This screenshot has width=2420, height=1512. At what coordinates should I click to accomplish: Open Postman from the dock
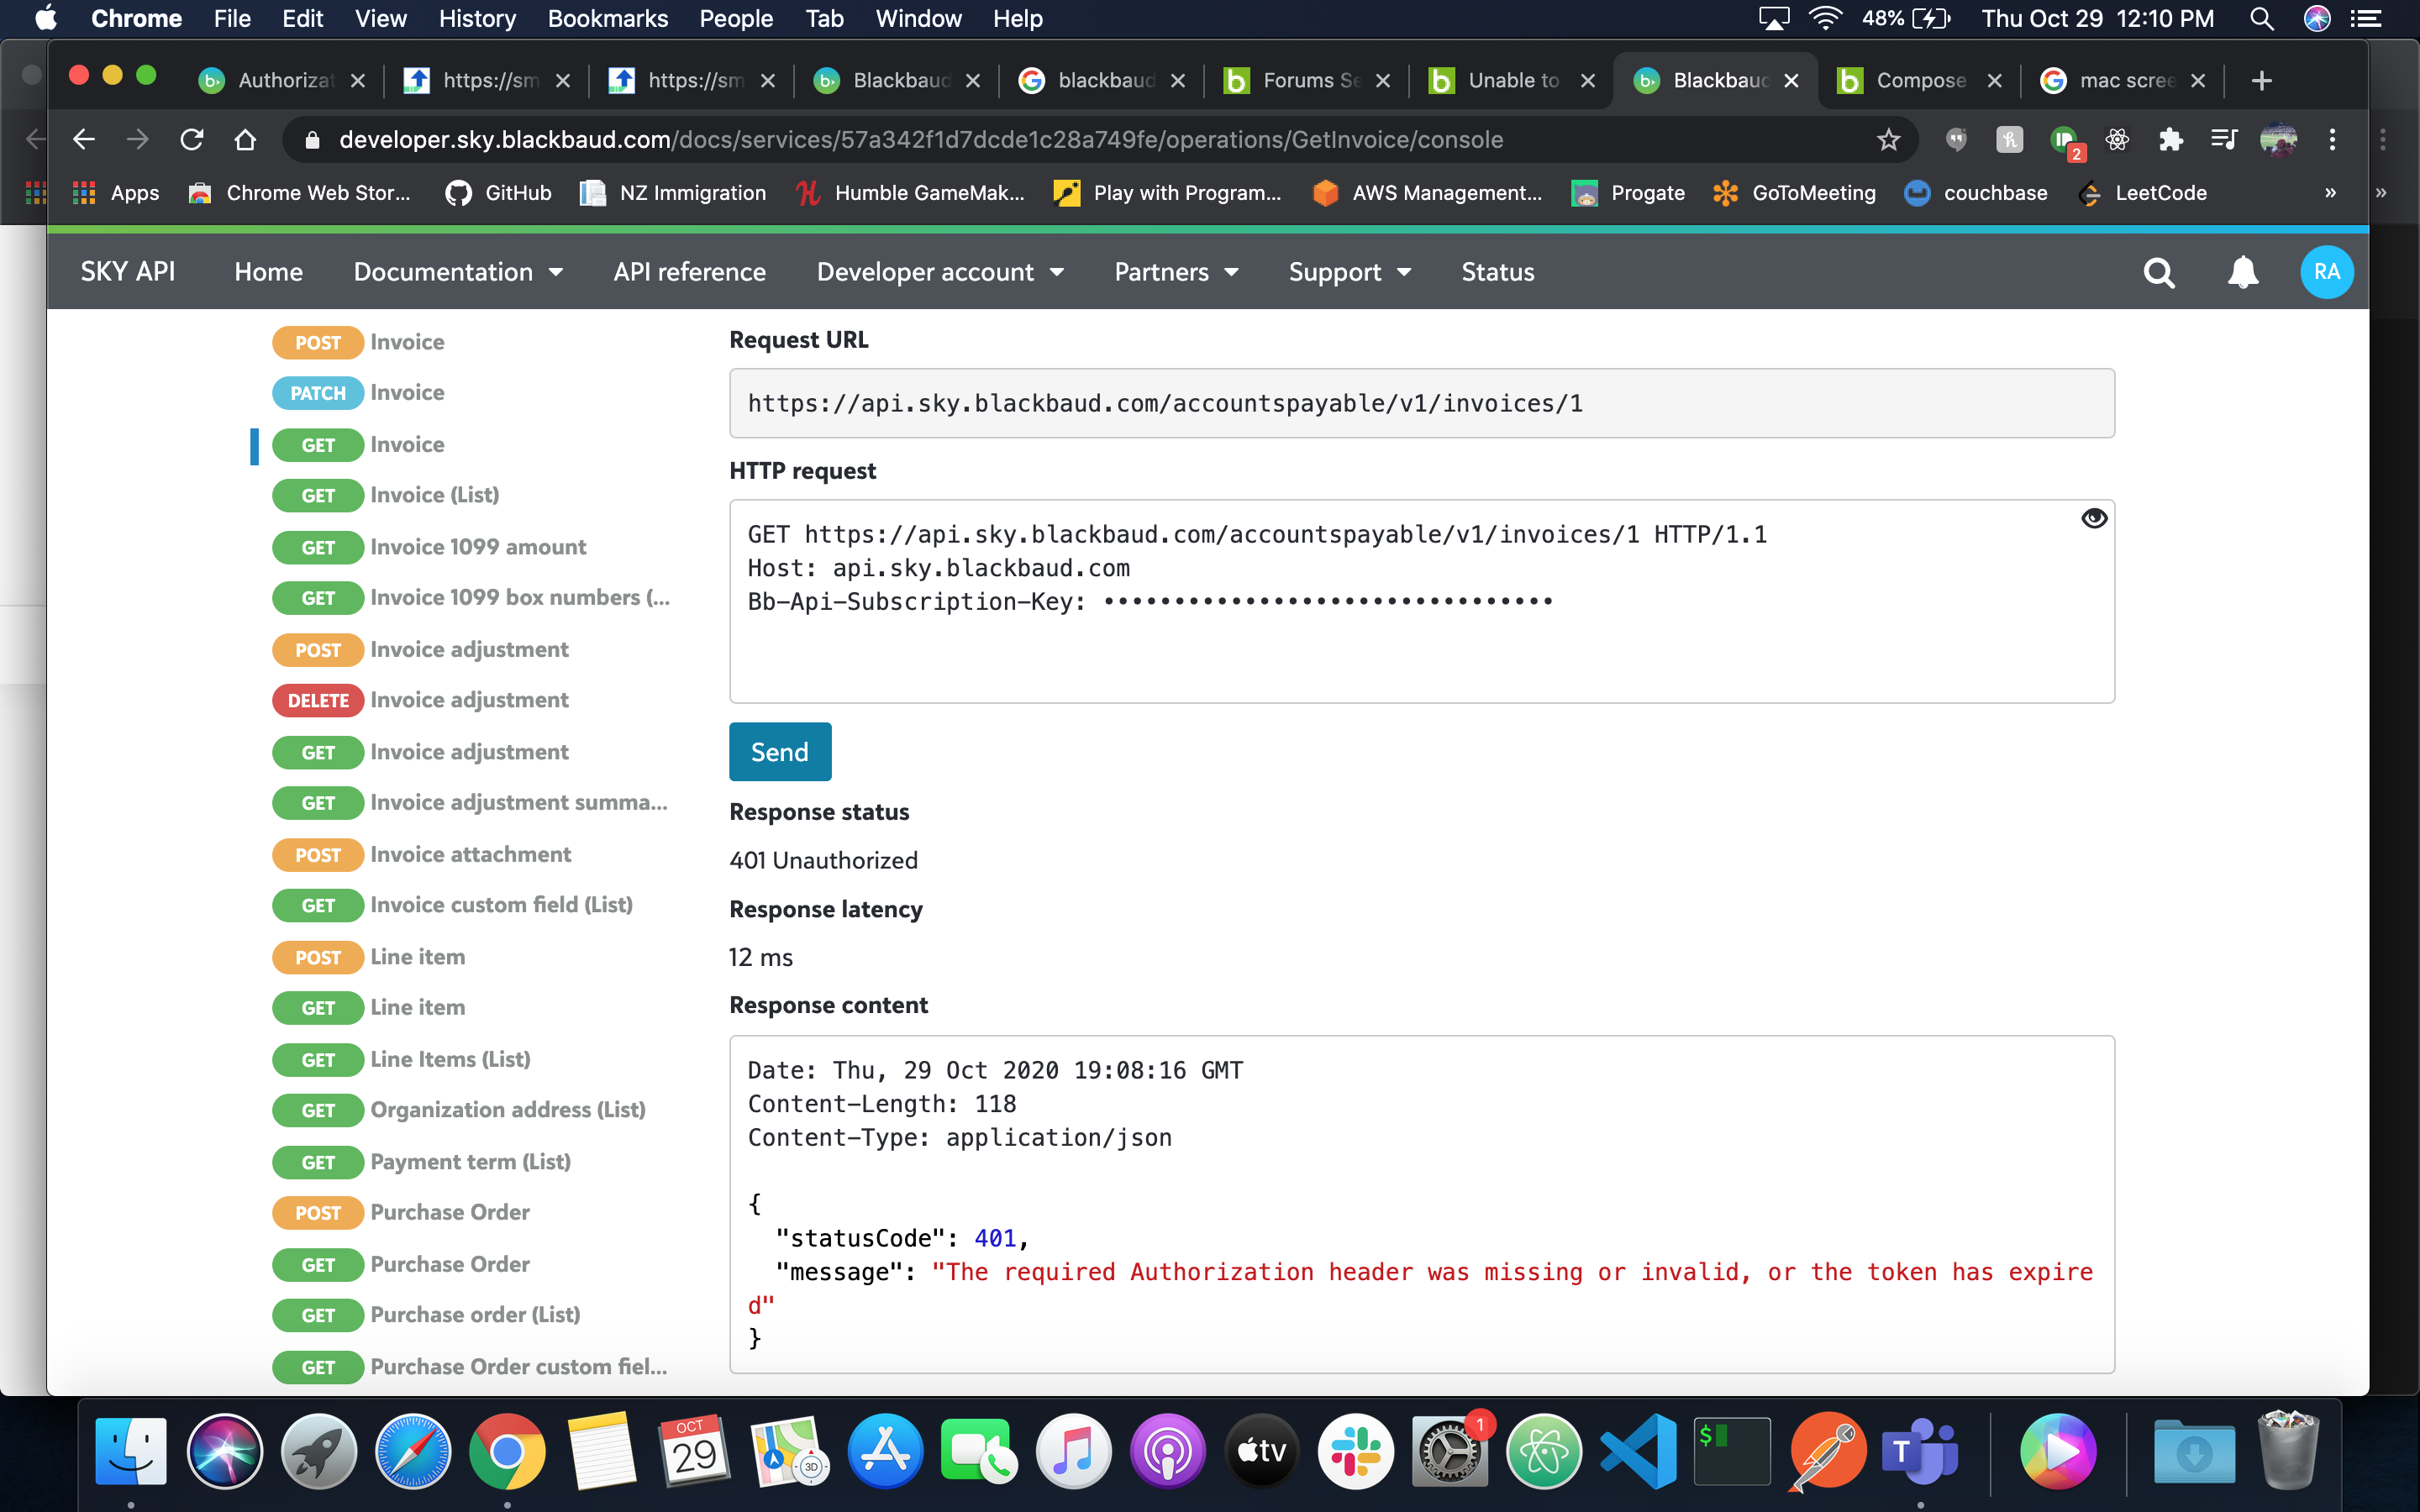1828,1451
